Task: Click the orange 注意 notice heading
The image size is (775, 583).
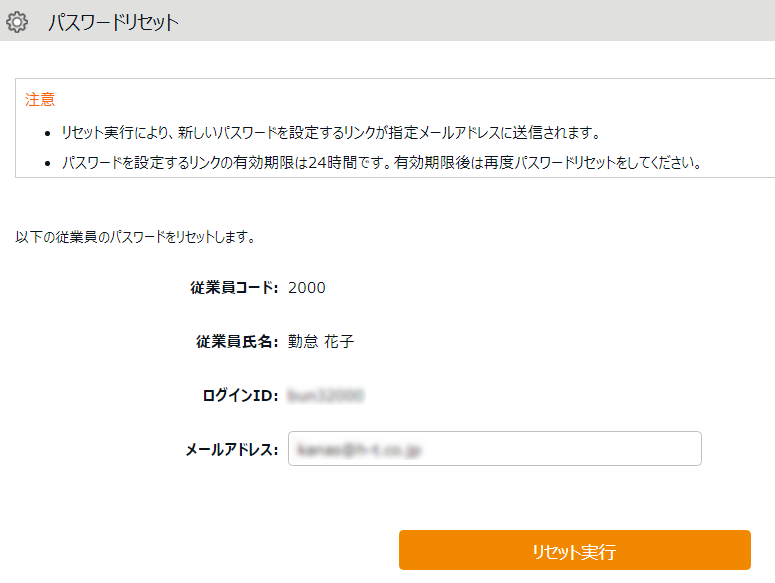Action: pyautogui.click(x=40, y=100)
